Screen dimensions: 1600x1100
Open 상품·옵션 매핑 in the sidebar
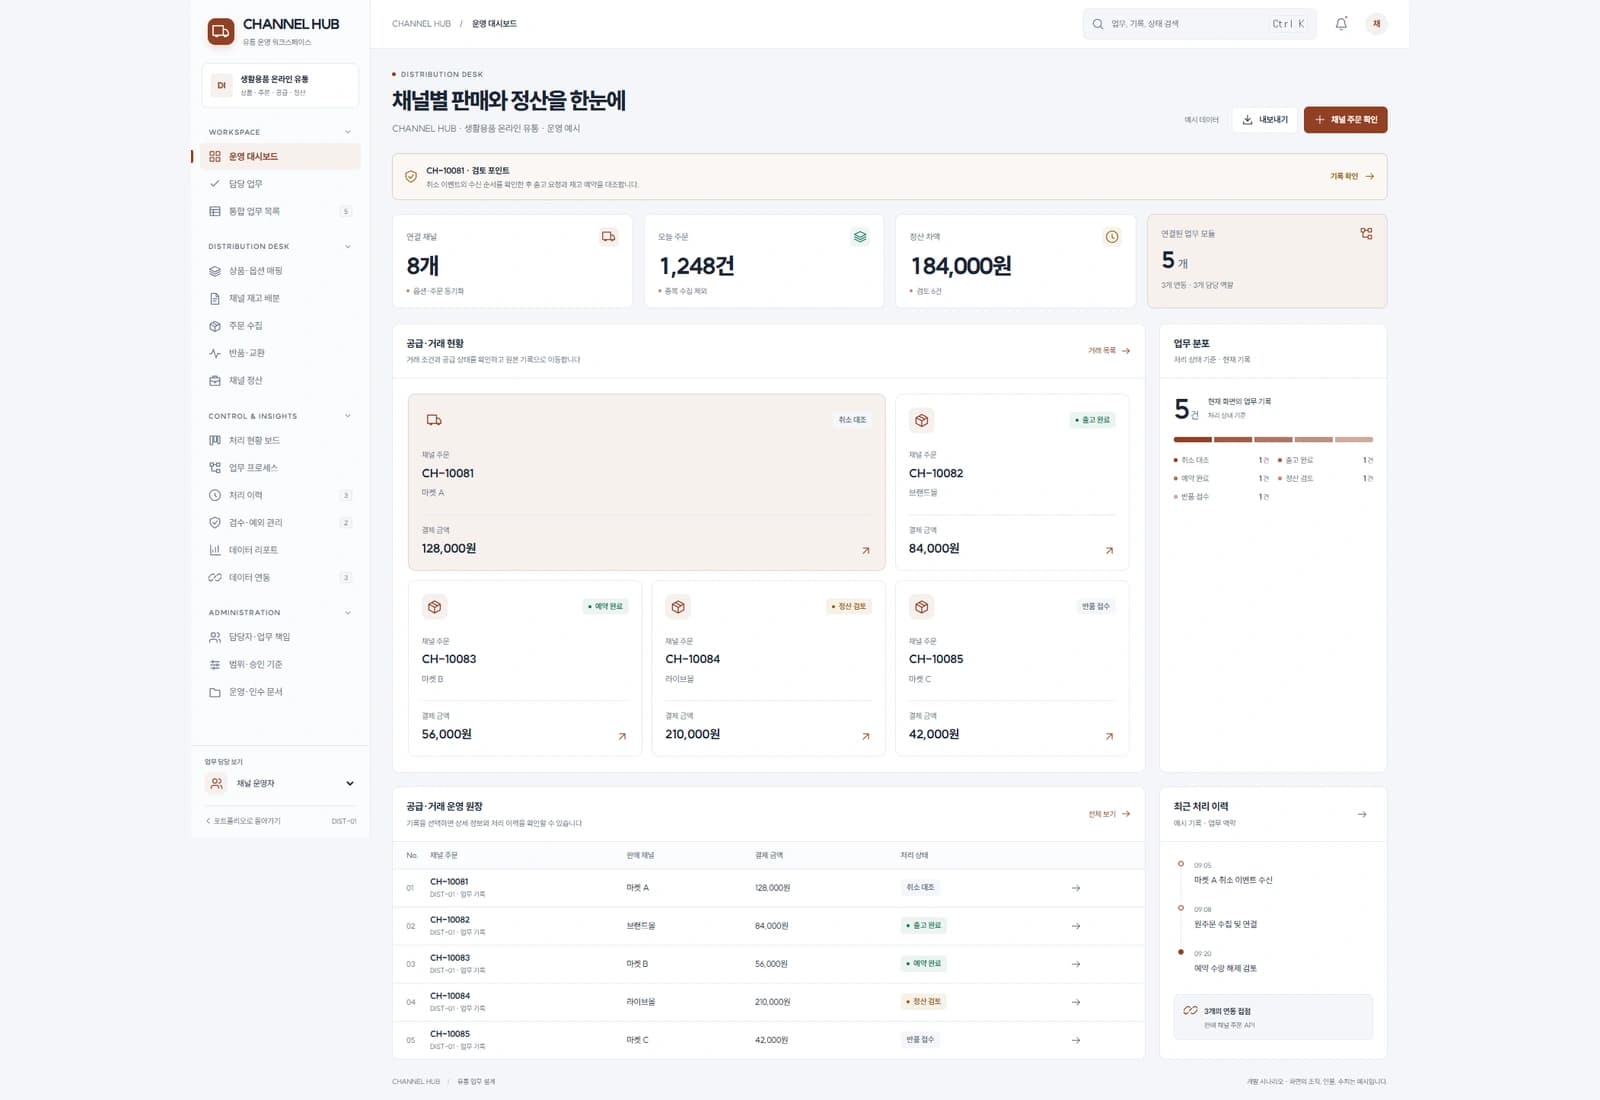point(280,271)
